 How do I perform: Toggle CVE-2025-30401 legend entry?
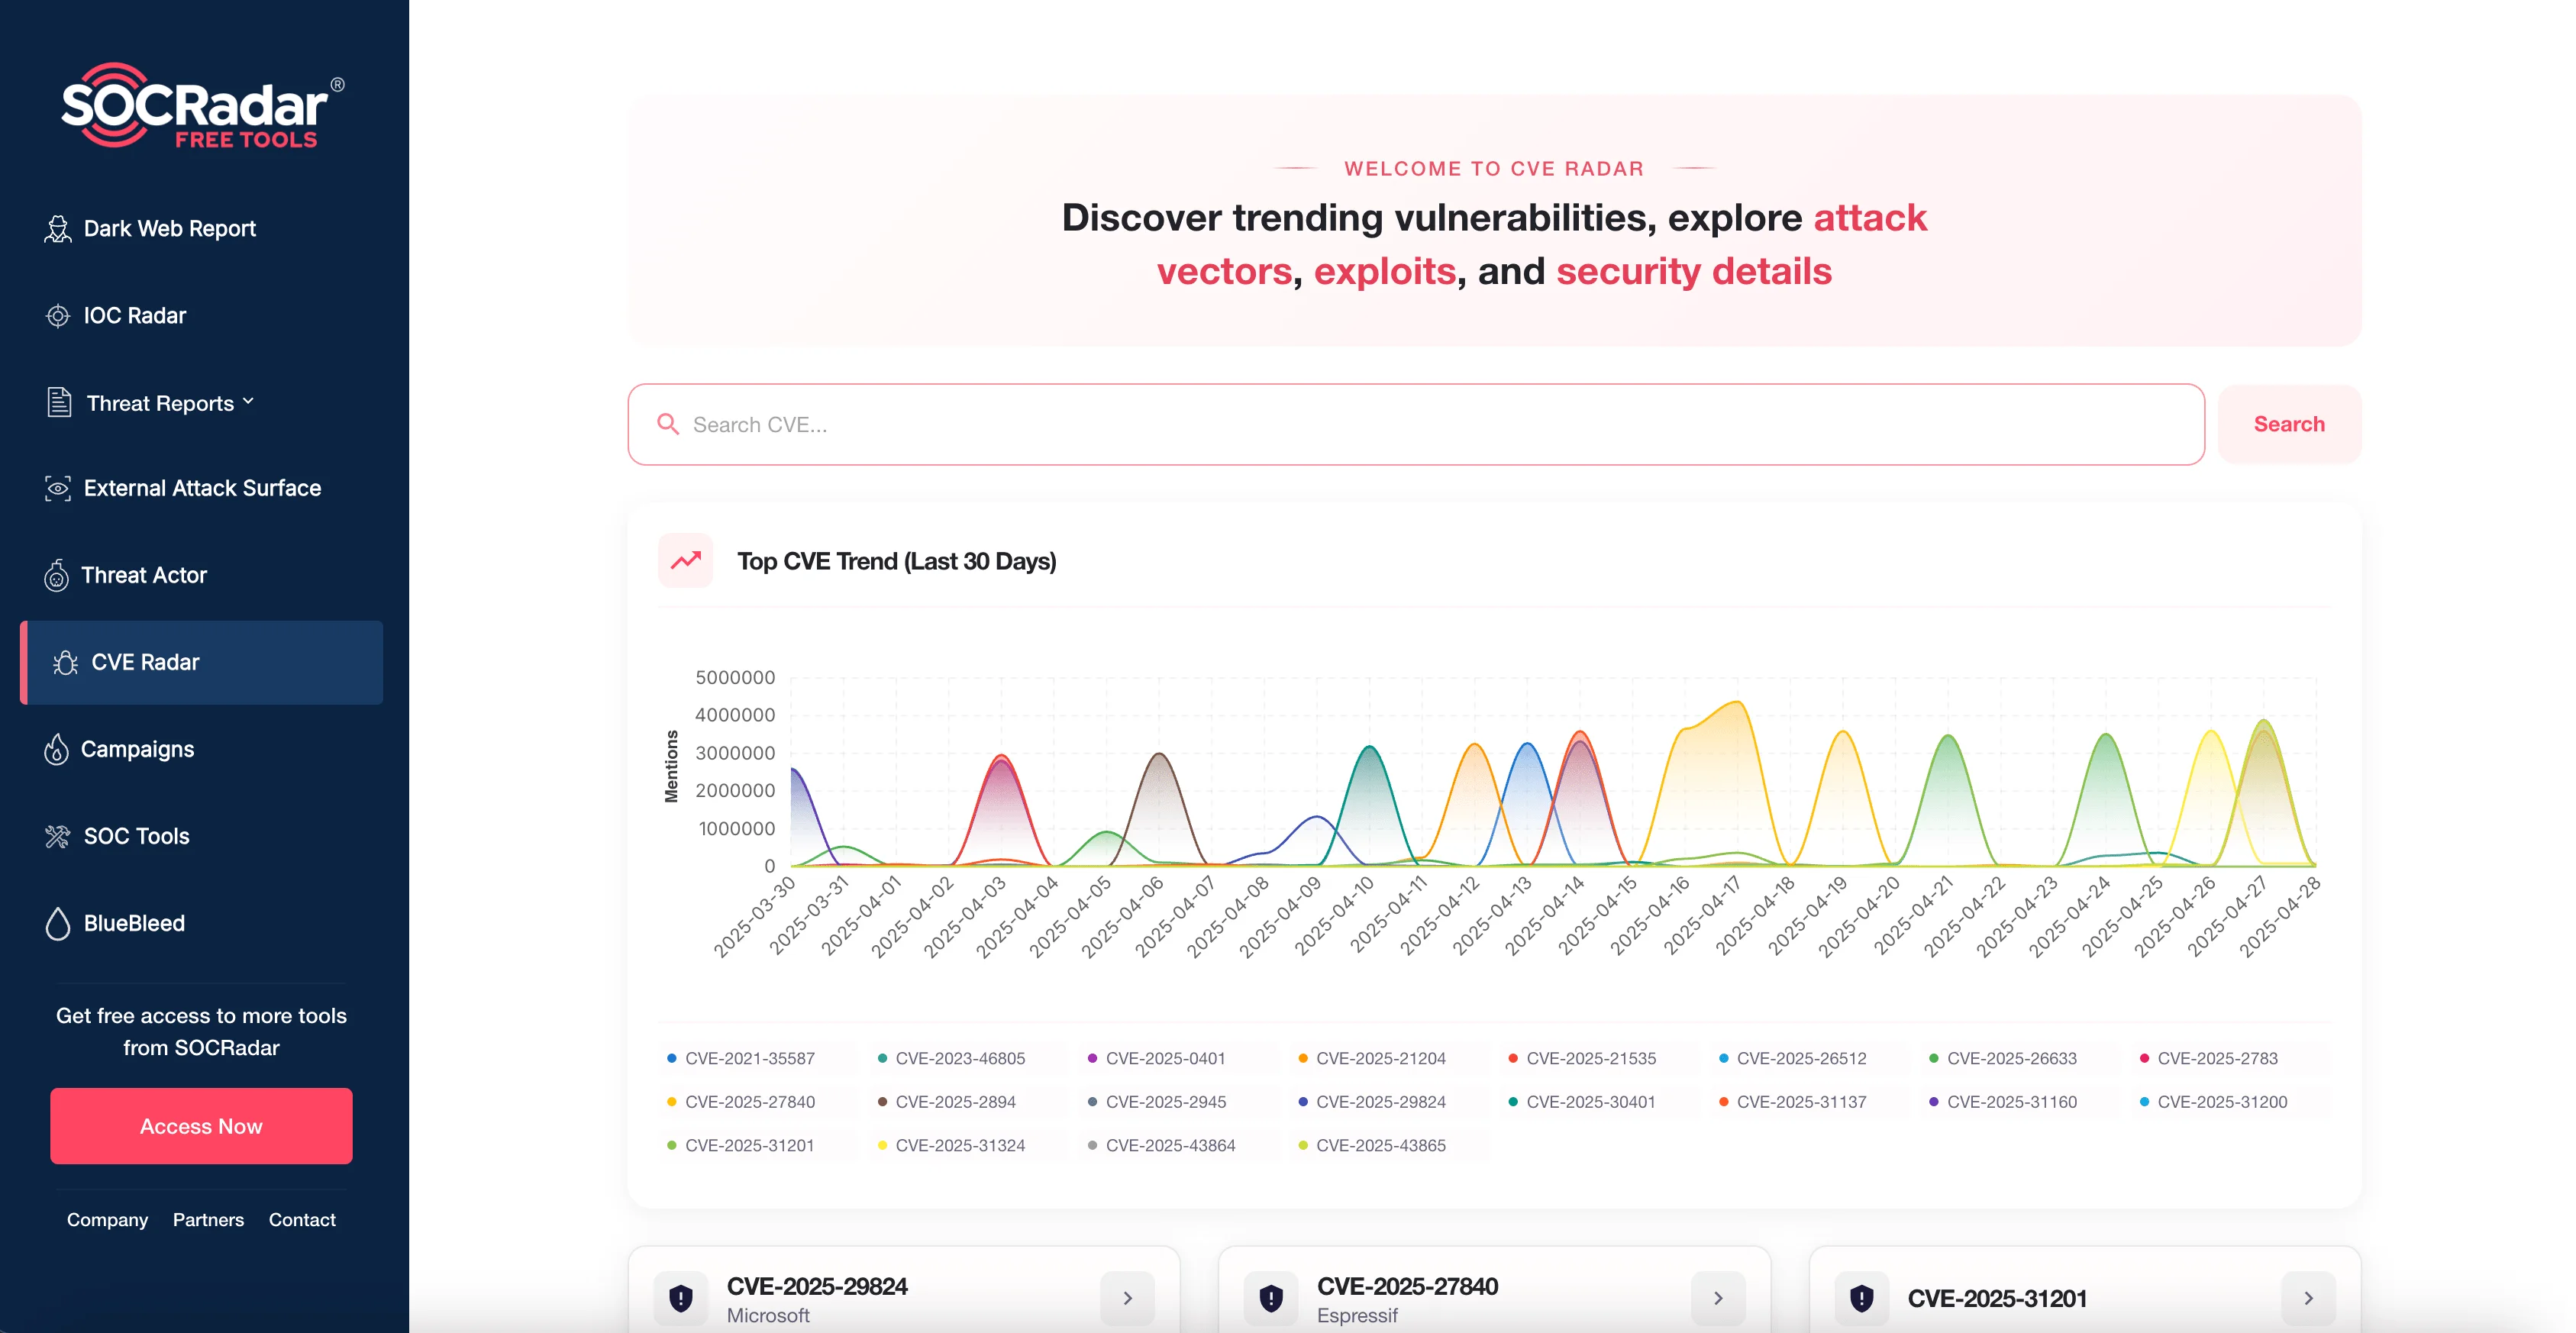click(x=1582, y=1102)
